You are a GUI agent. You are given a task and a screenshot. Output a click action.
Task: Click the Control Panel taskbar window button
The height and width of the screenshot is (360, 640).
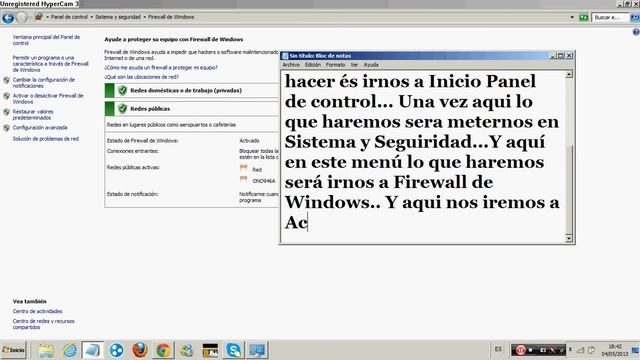(x=257, y=350)
